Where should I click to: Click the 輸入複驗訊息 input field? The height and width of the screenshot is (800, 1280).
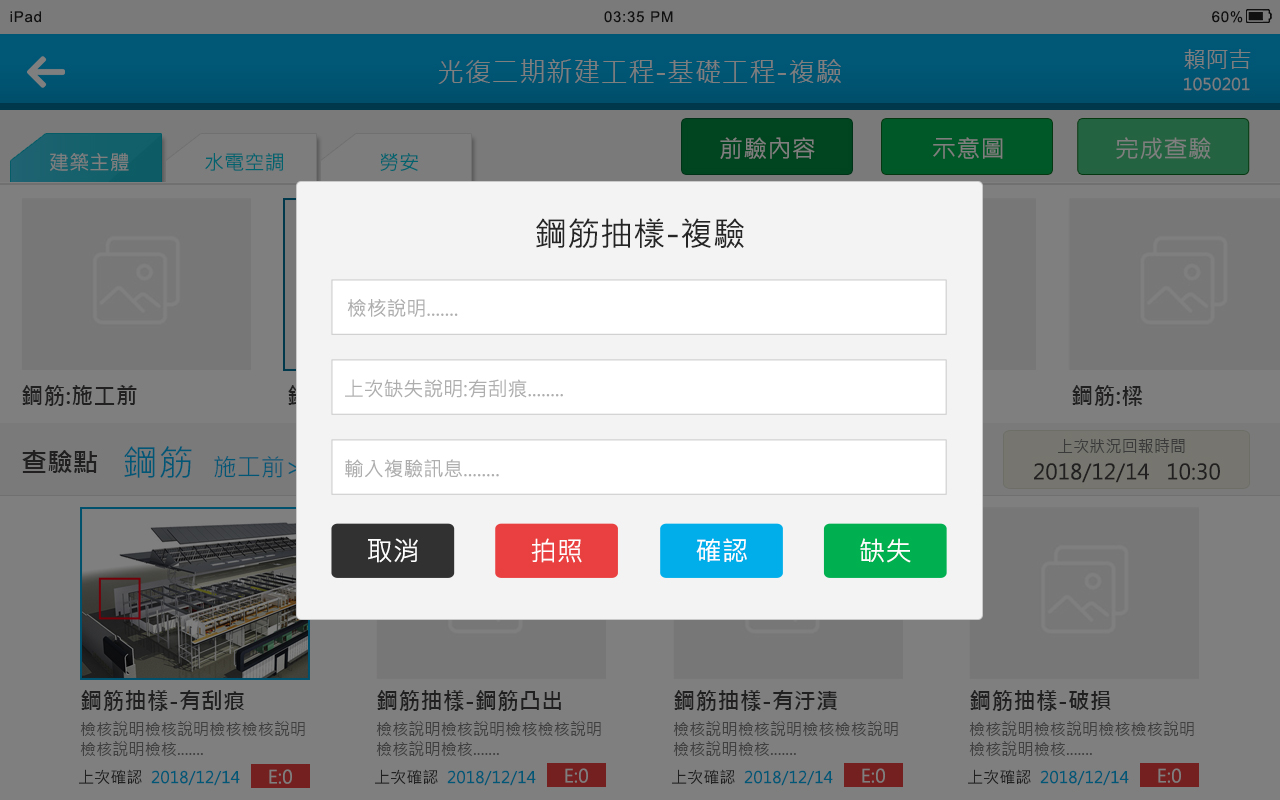638,468
